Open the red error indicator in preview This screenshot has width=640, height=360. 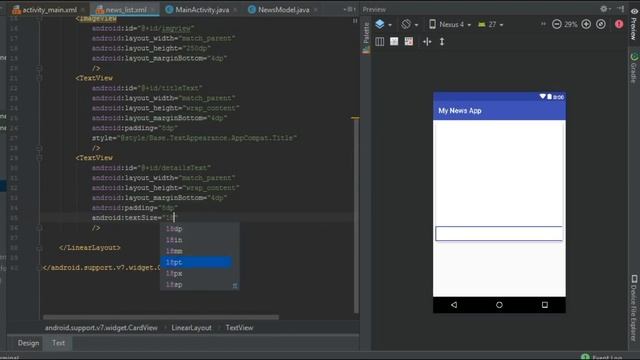619,24
